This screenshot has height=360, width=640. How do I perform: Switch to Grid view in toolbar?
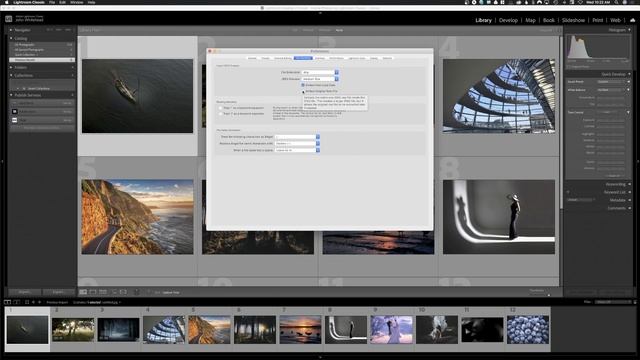point(83,292)
